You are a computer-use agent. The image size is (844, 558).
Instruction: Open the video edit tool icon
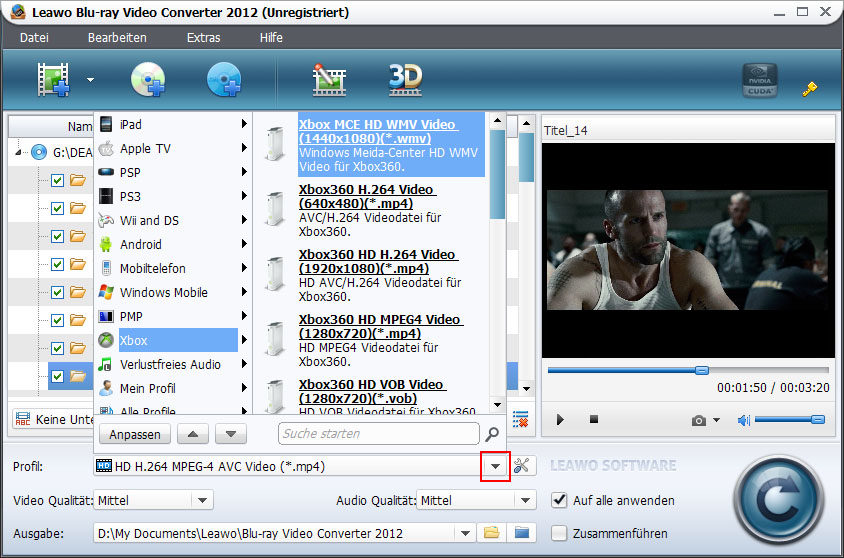click(x=329, y=80)
